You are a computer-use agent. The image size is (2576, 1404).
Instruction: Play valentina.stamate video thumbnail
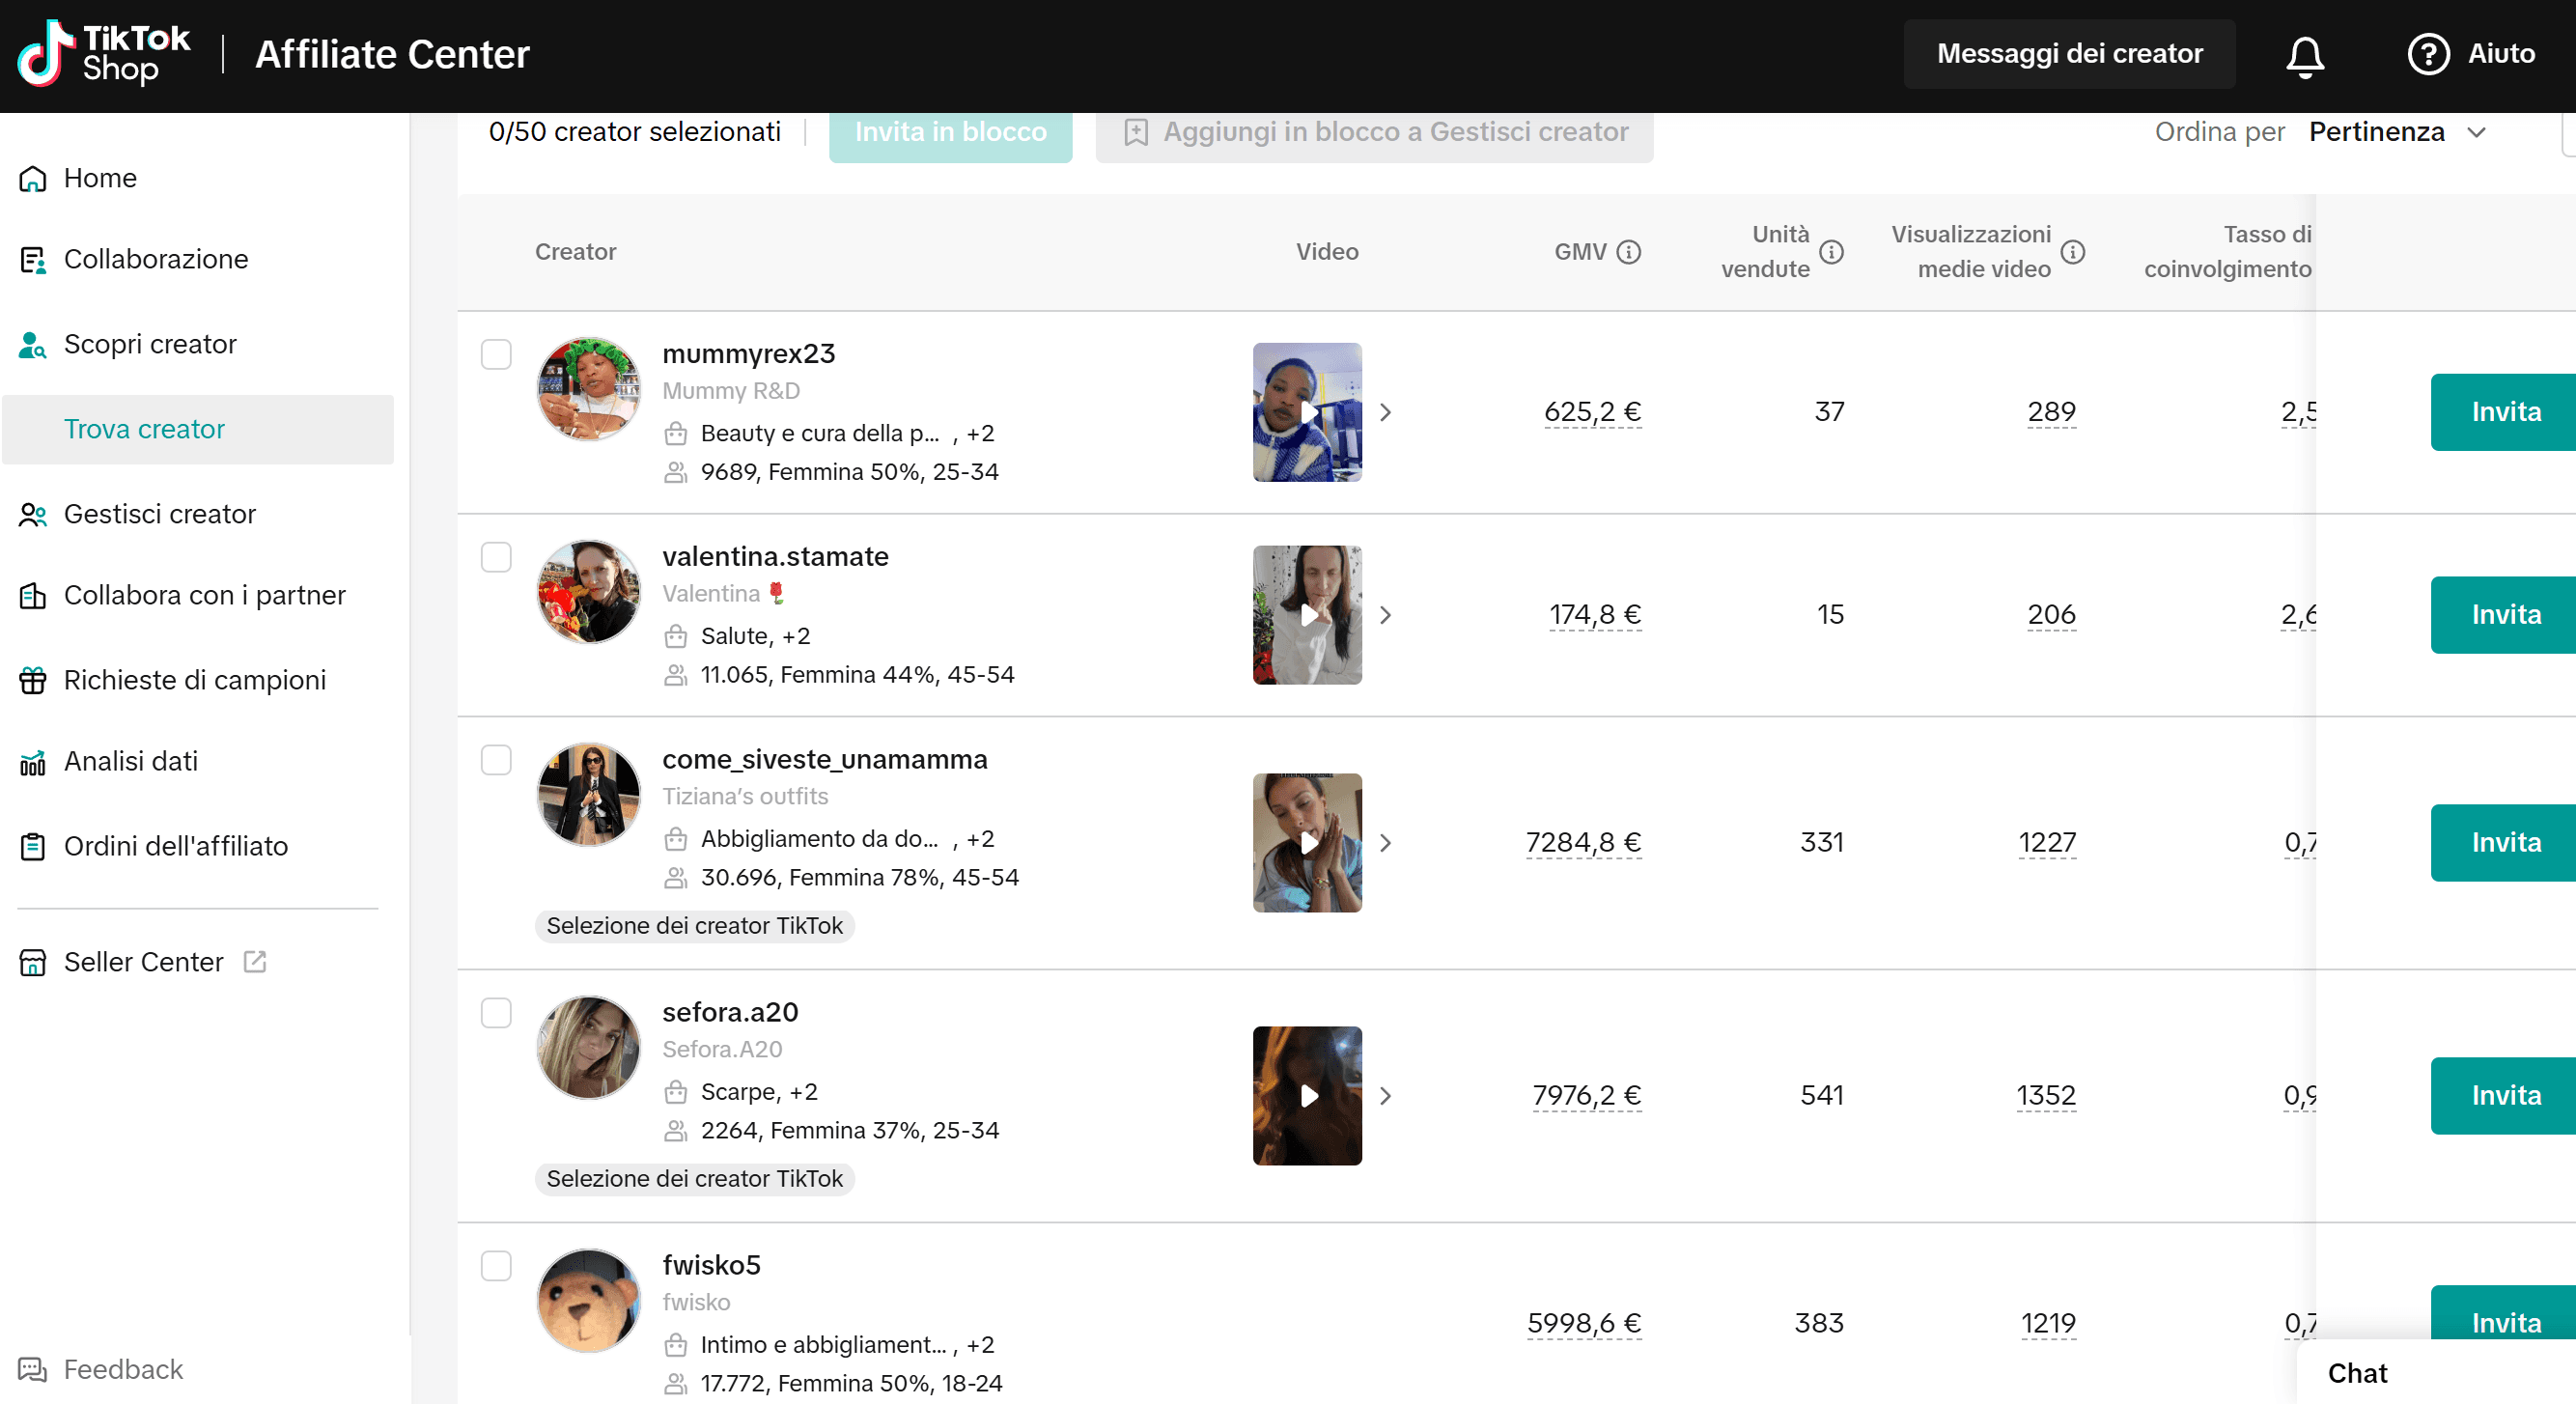[1307, 615]
